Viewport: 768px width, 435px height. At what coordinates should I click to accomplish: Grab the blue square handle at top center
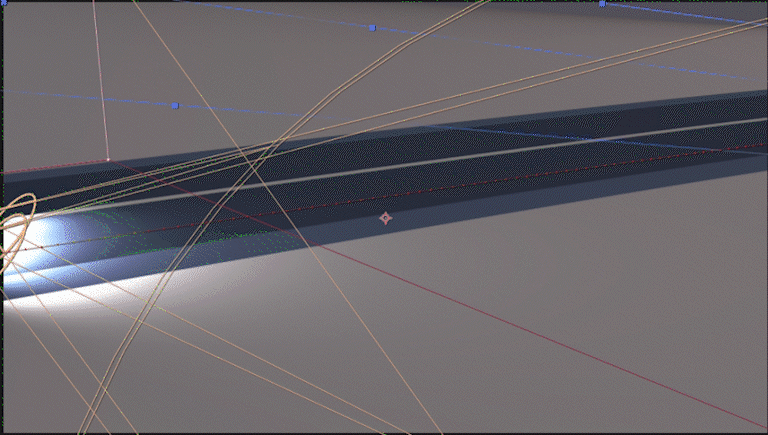coord(372,28)
